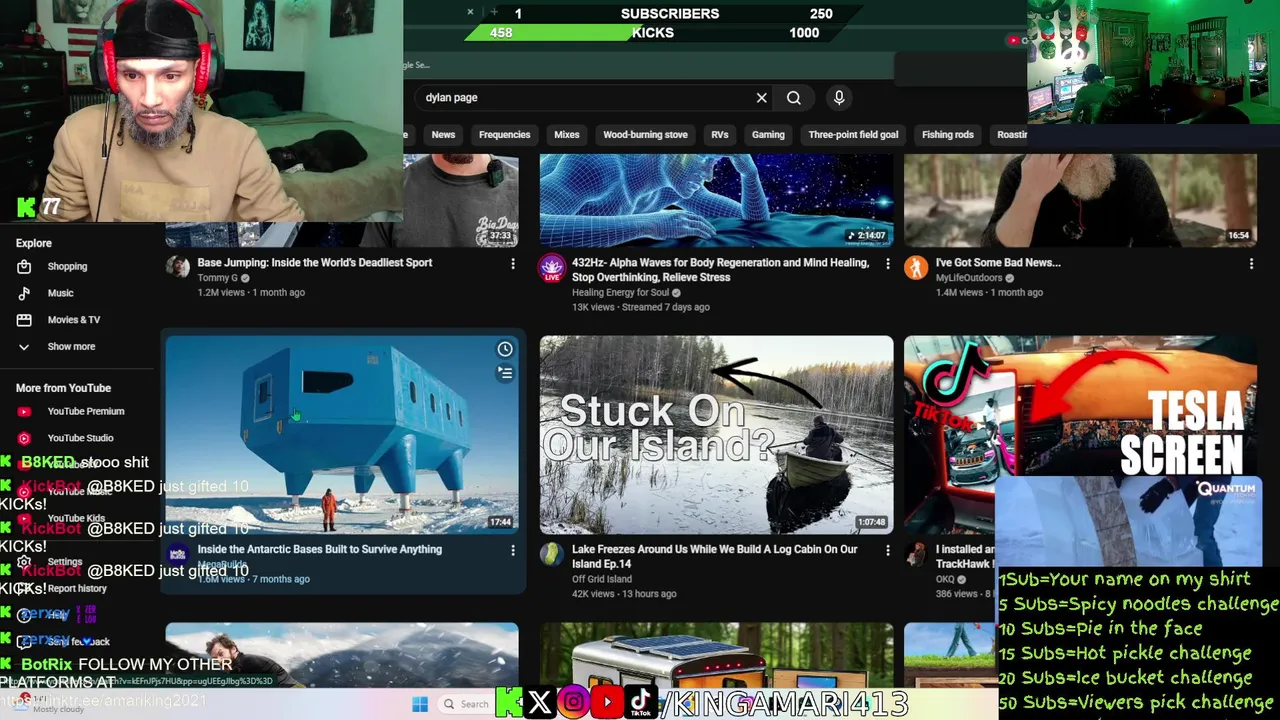Open options menu for 432Hz Alpha Waves video
1280x720 pixels.
coord(887,264)
